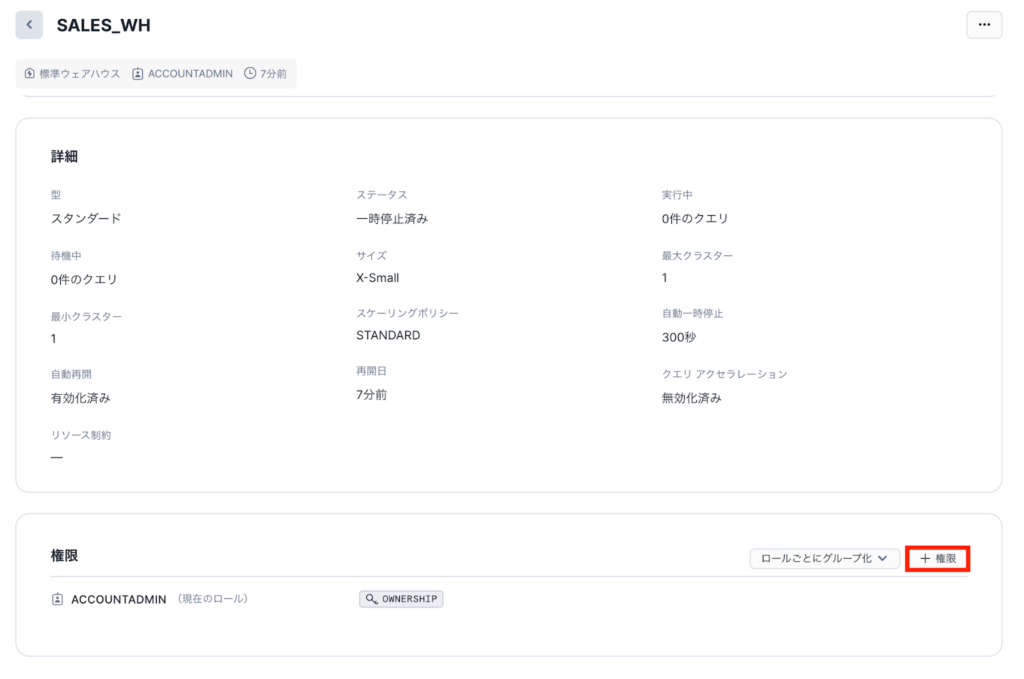Viewport: 1024px width, 679px height.
Task: Click the 無効化済み query acceleration value
Action: (691, 398)
